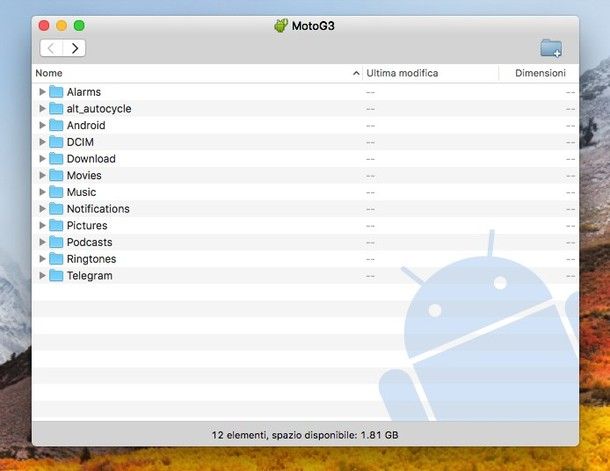This screenshot has height=471, width=610.
Task: Select the Pictures folder name
Action: point(87,226)
